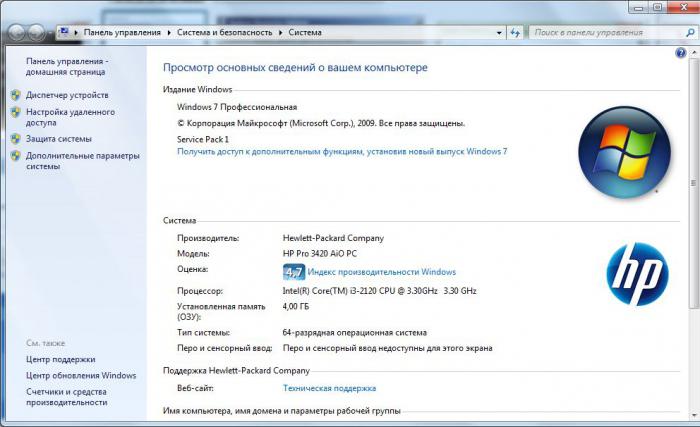Click the refresh icon next to the address bar
The width and height of the screenshot is (700, 427).
[x=515, y=32]
